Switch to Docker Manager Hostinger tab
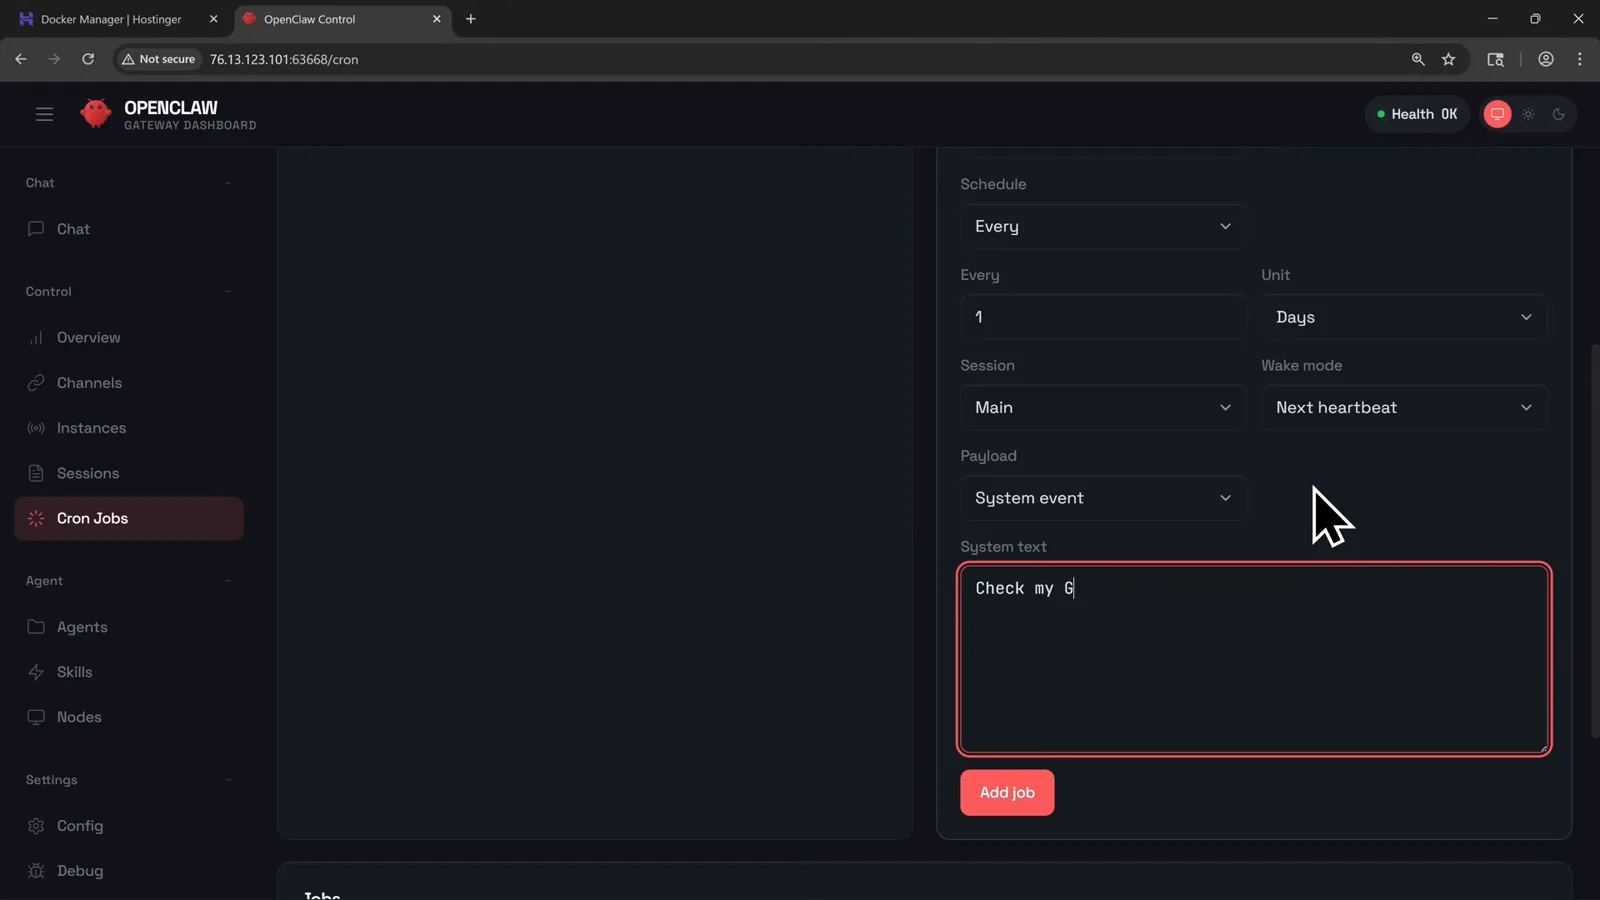 [x=112, y=19]
